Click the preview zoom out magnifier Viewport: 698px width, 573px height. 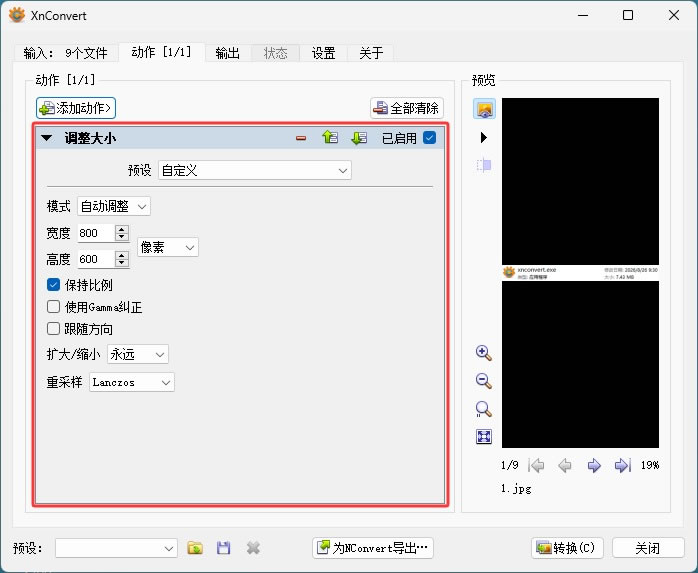pyautogui.click(x=483, y=381)
